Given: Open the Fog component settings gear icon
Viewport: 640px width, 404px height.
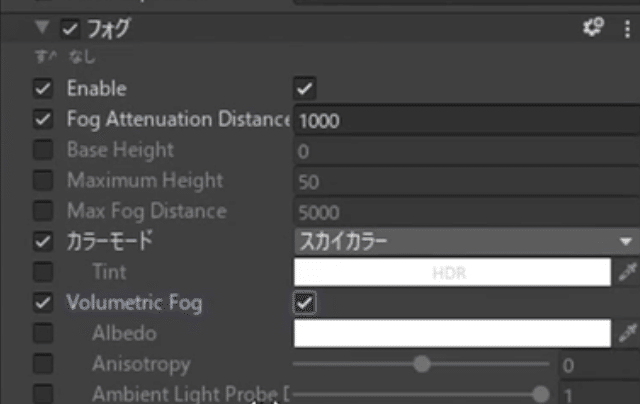Looking at the screenshot, I should point(593,28).
